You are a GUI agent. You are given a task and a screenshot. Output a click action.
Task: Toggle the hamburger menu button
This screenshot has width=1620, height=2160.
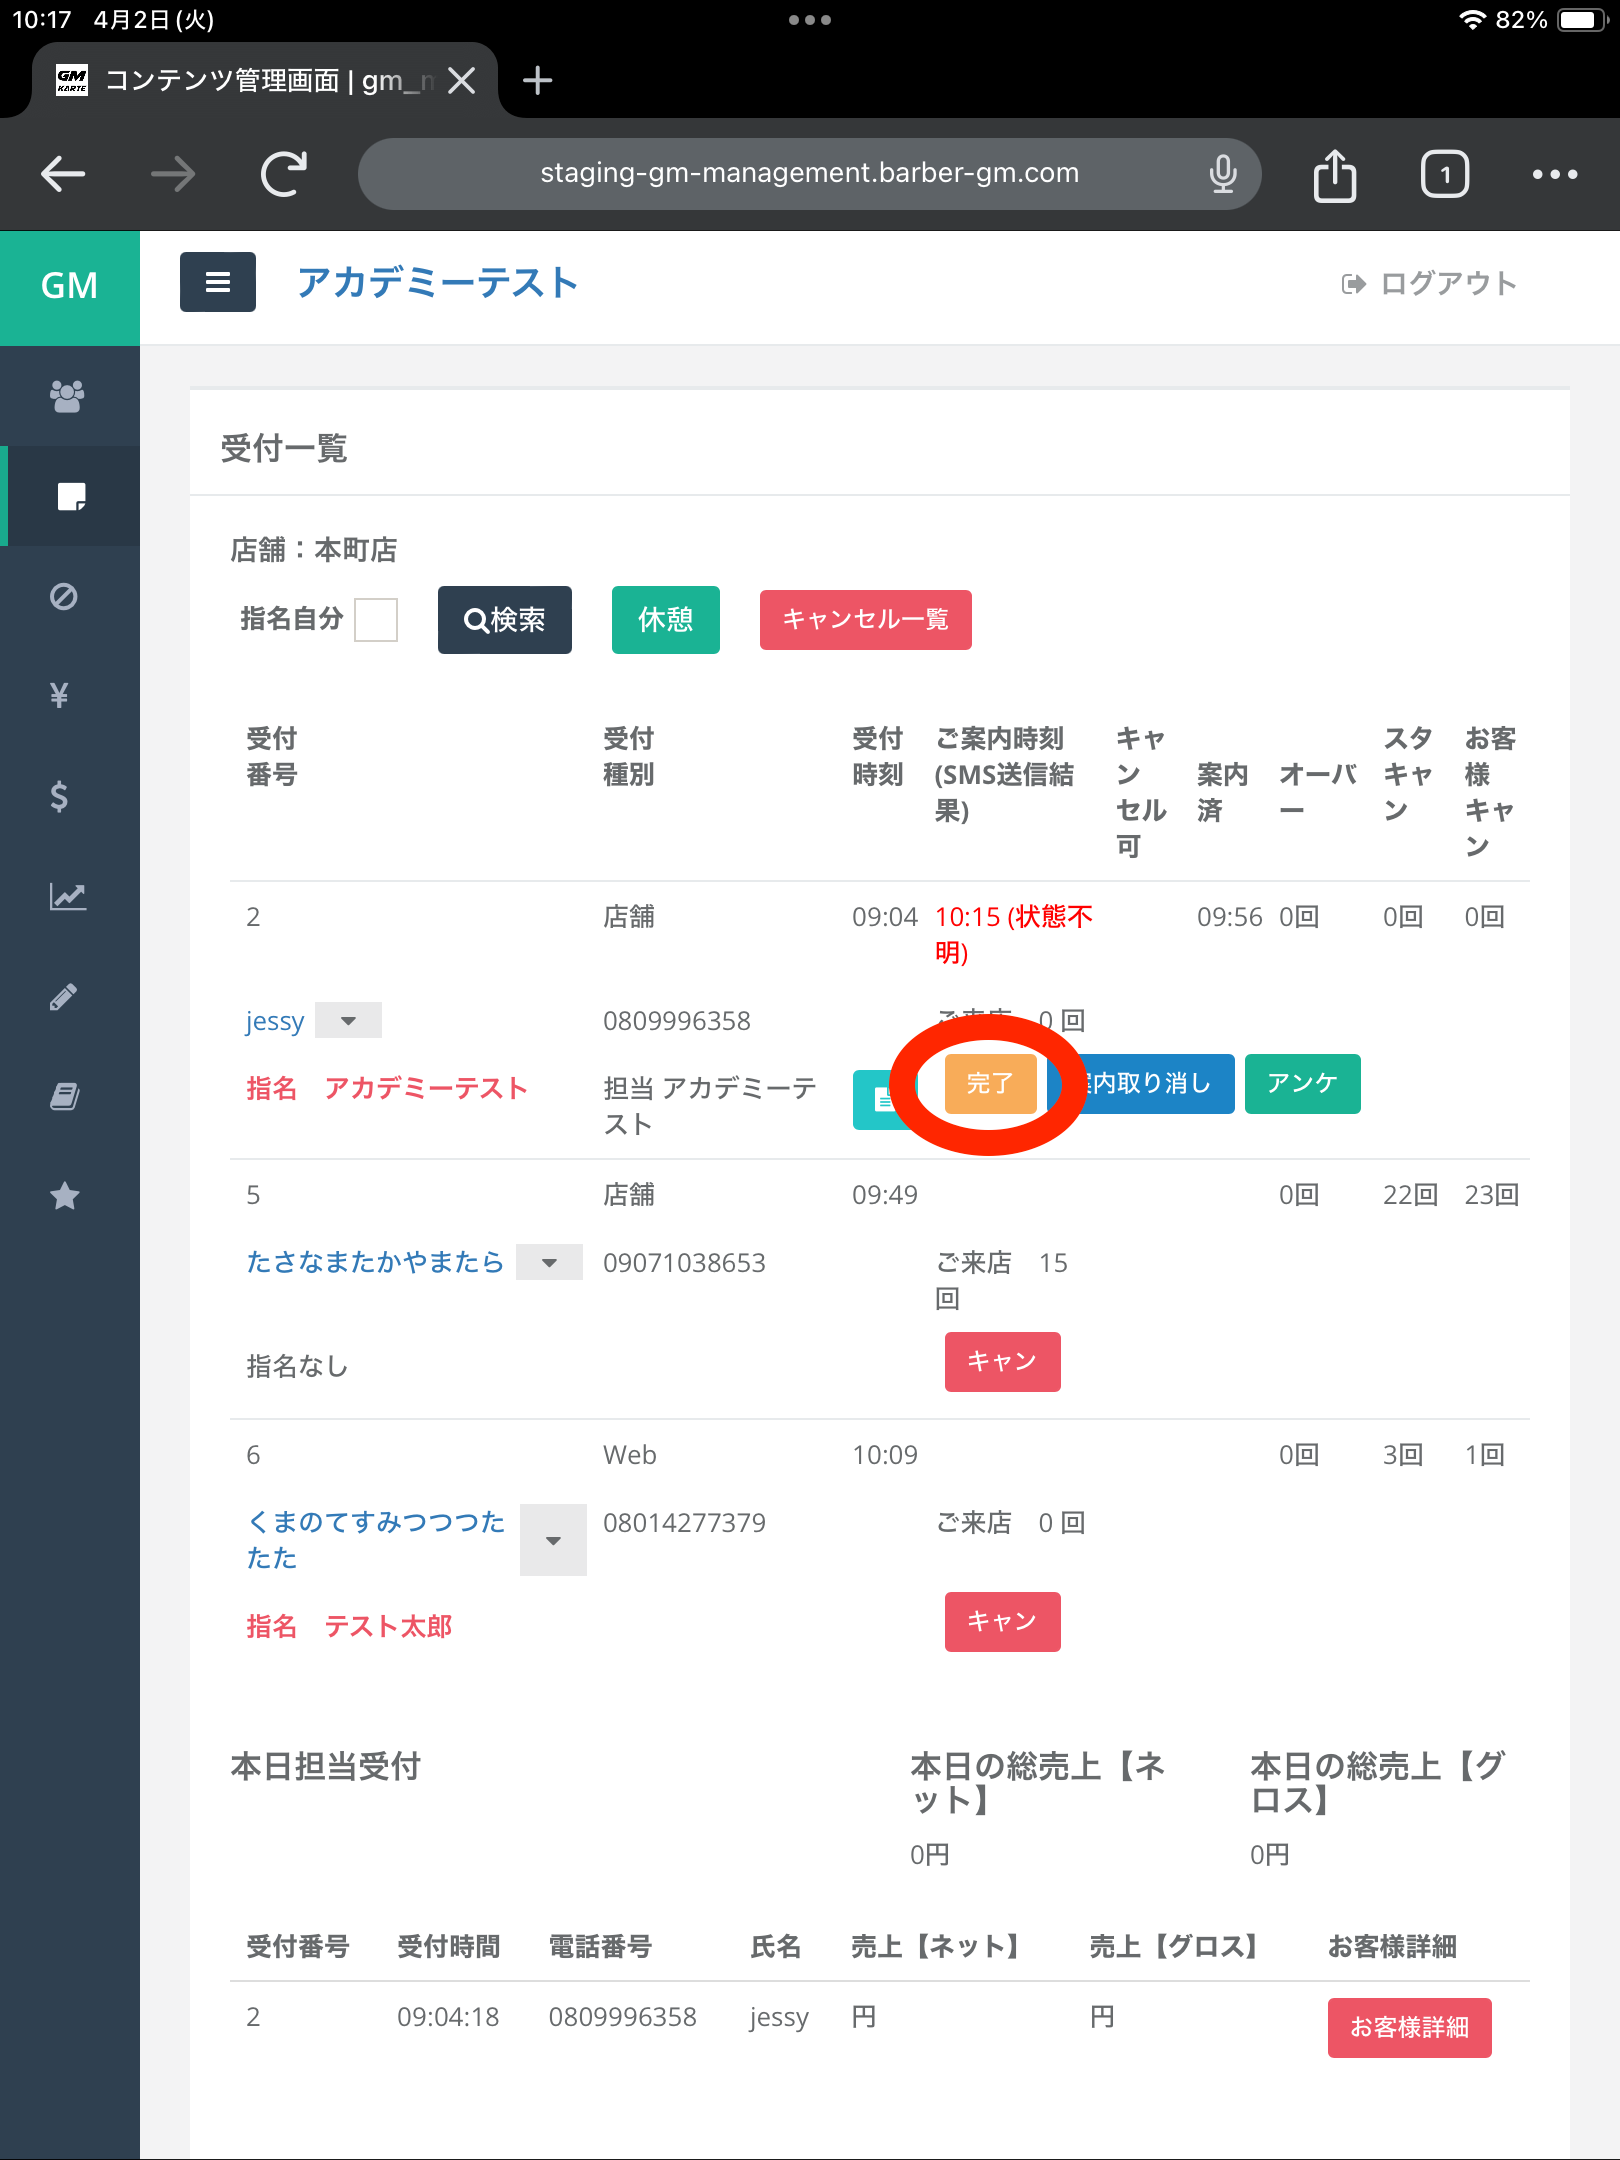point(218,283)
